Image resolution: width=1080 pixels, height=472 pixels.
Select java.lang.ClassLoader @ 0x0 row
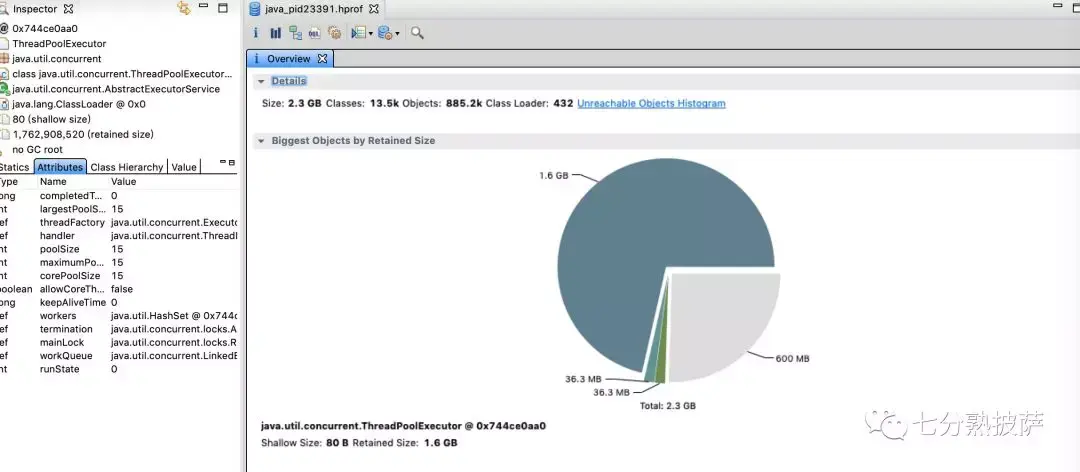click(118, 104)
